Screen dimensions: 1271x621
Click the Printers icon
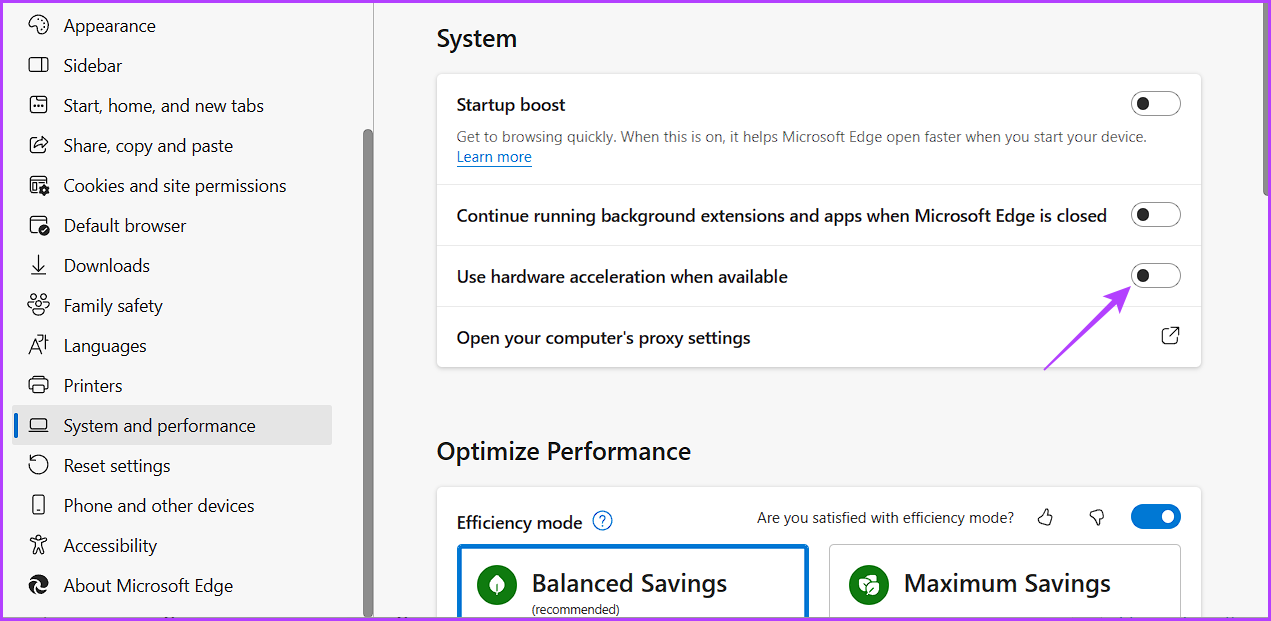[x=39, y=385]
